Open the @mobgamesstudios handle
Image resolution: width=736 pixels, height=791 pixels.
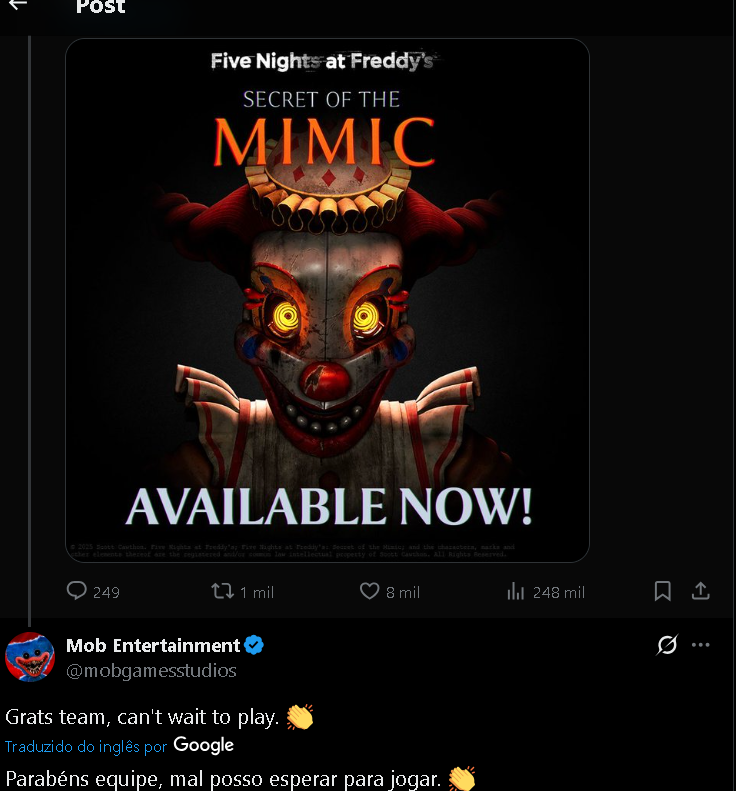[x=151, y=671]
